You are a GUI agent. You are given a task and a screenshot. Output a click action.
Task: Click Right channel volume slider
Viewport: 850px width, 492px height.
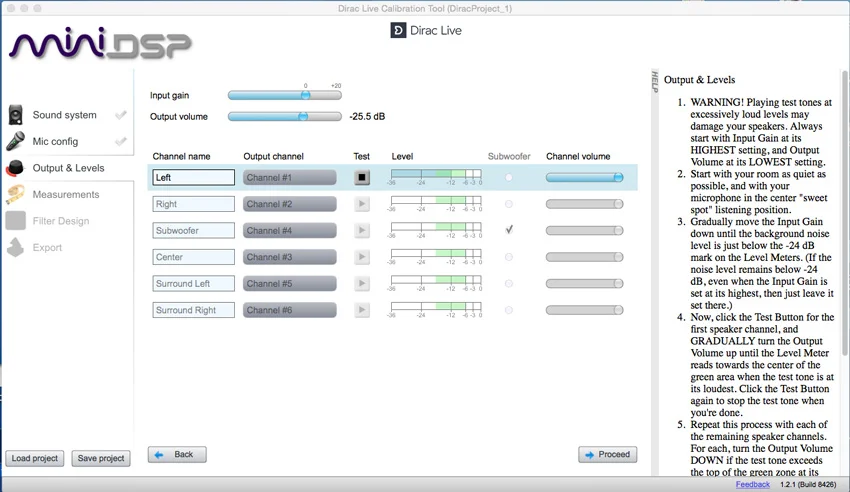coord(584,204)
